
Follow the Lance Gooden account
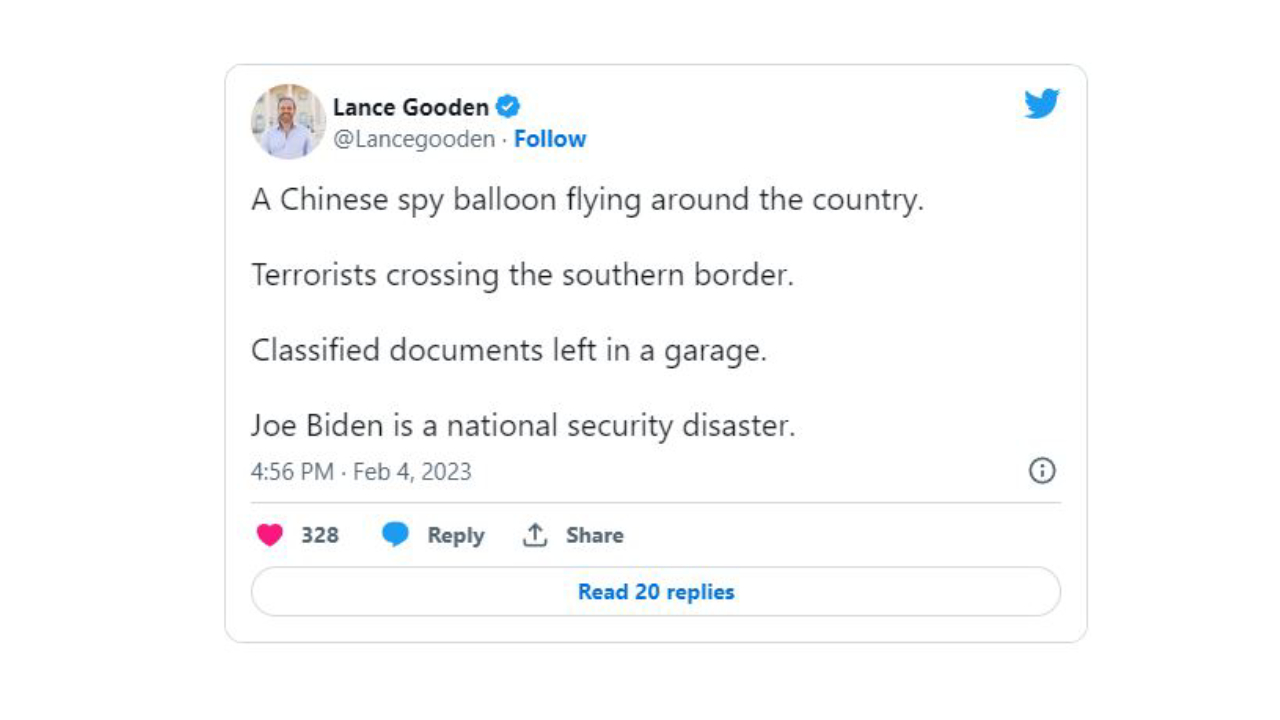[550, 139]
